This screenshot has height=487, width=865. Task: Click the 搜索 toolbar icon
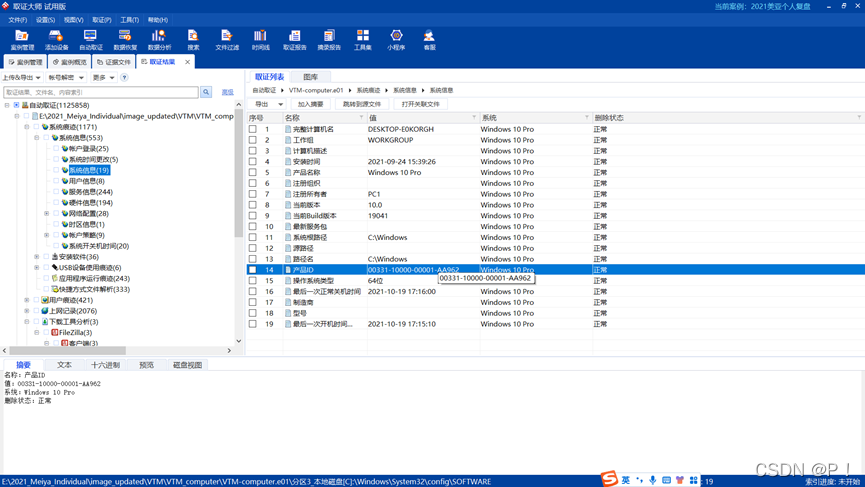coord(193,40)
